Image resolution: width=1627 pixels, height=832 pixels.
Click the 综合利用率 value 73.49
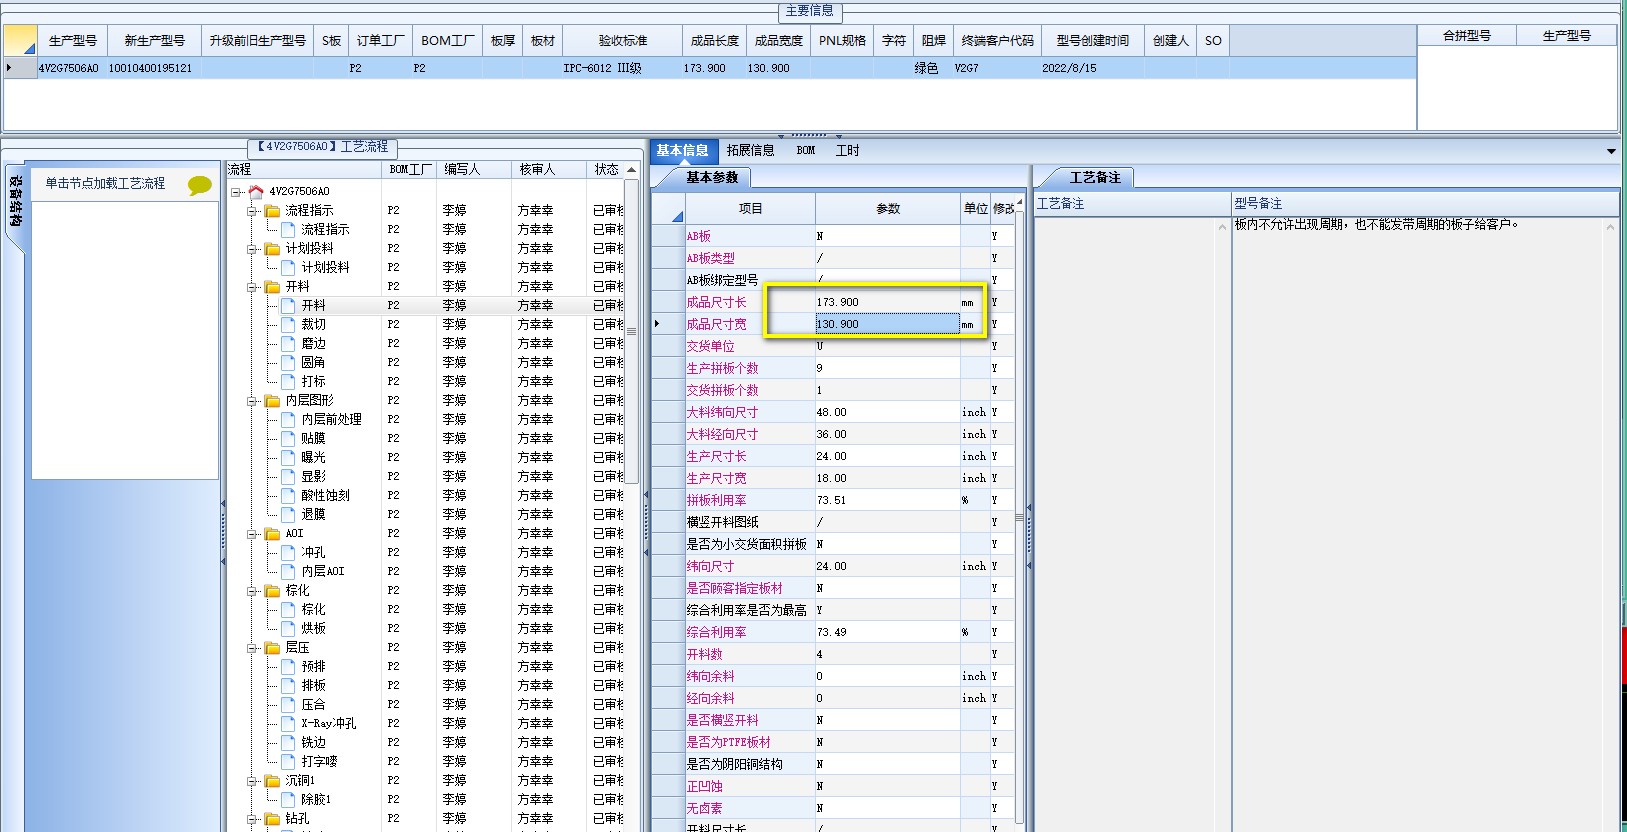click(887, 632)
